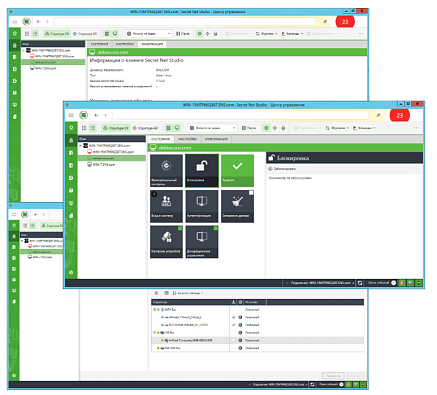The width and height of the screenshot is (437, 395).
Task: Open Команды dropdown in top back window
Action: [292, 34]
